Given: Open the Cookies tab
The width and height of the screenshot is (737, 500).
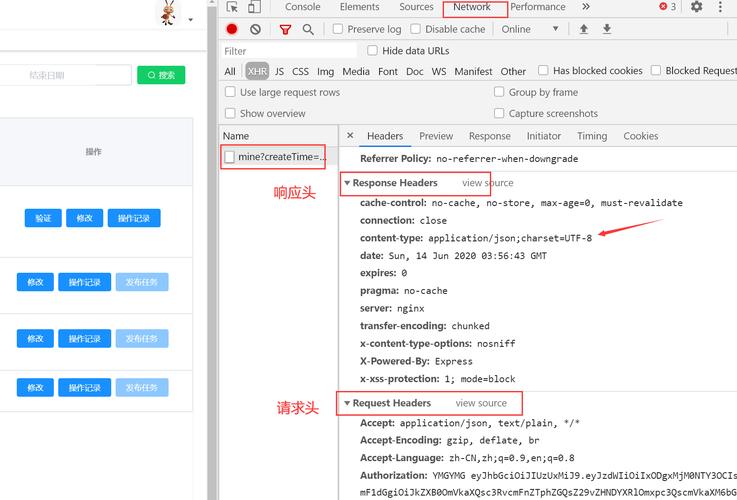Looking at the screenshot, I should coord(640,136).
